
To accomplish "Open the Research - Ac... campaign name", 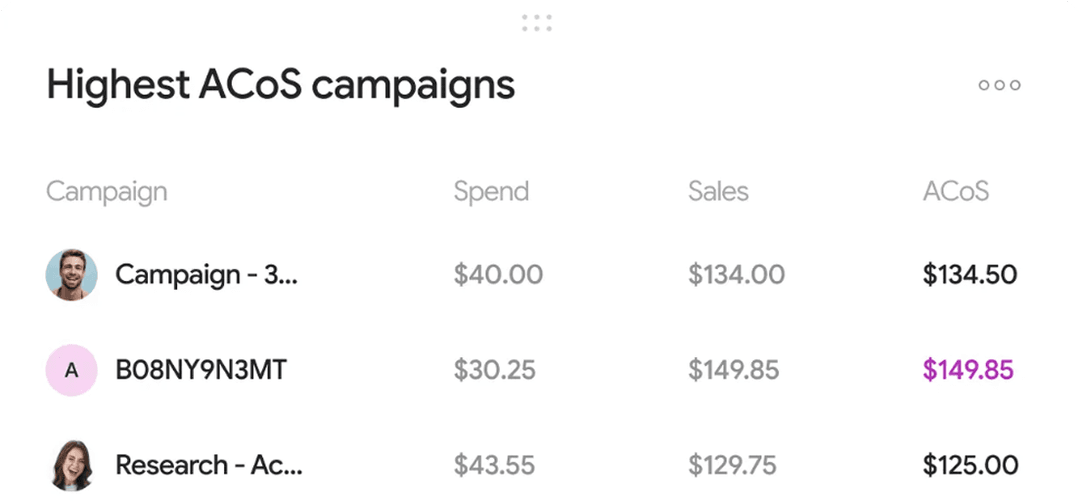I will click(x=209, y=465).
